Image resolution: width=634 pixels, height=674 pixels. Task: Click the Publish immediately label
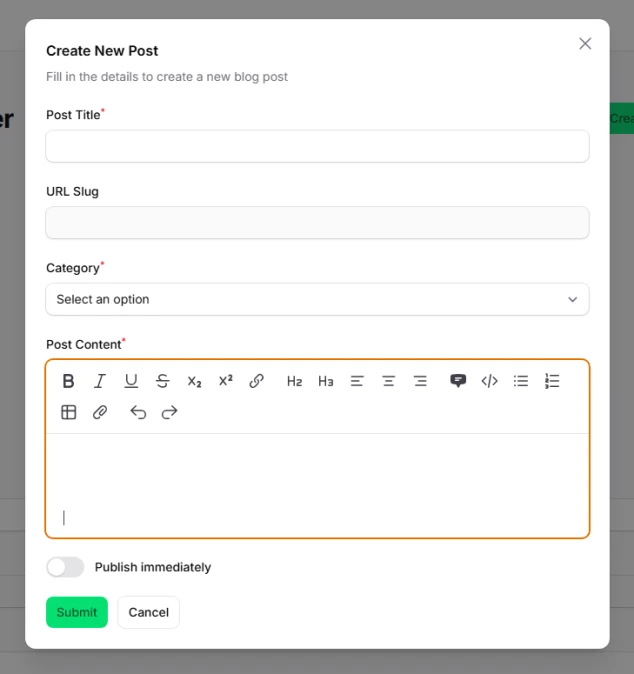[x=153, y=567]
